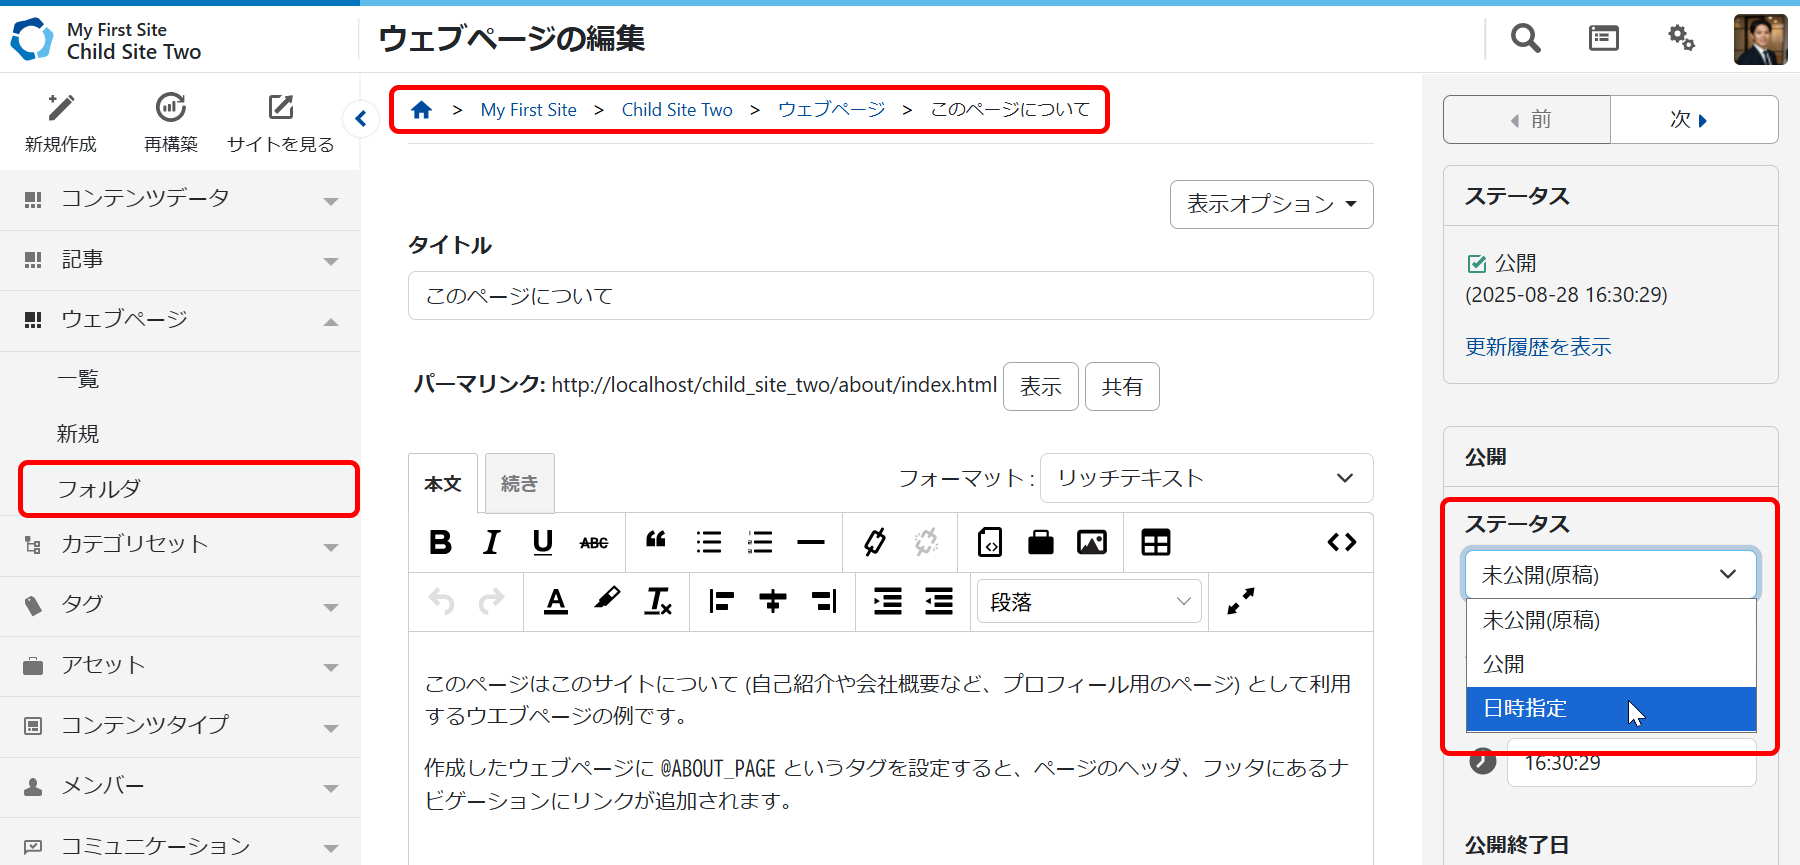1800x865 pixels.
Task: Toggle strikethrough text formatting
Action: click(x=594, y=542)
